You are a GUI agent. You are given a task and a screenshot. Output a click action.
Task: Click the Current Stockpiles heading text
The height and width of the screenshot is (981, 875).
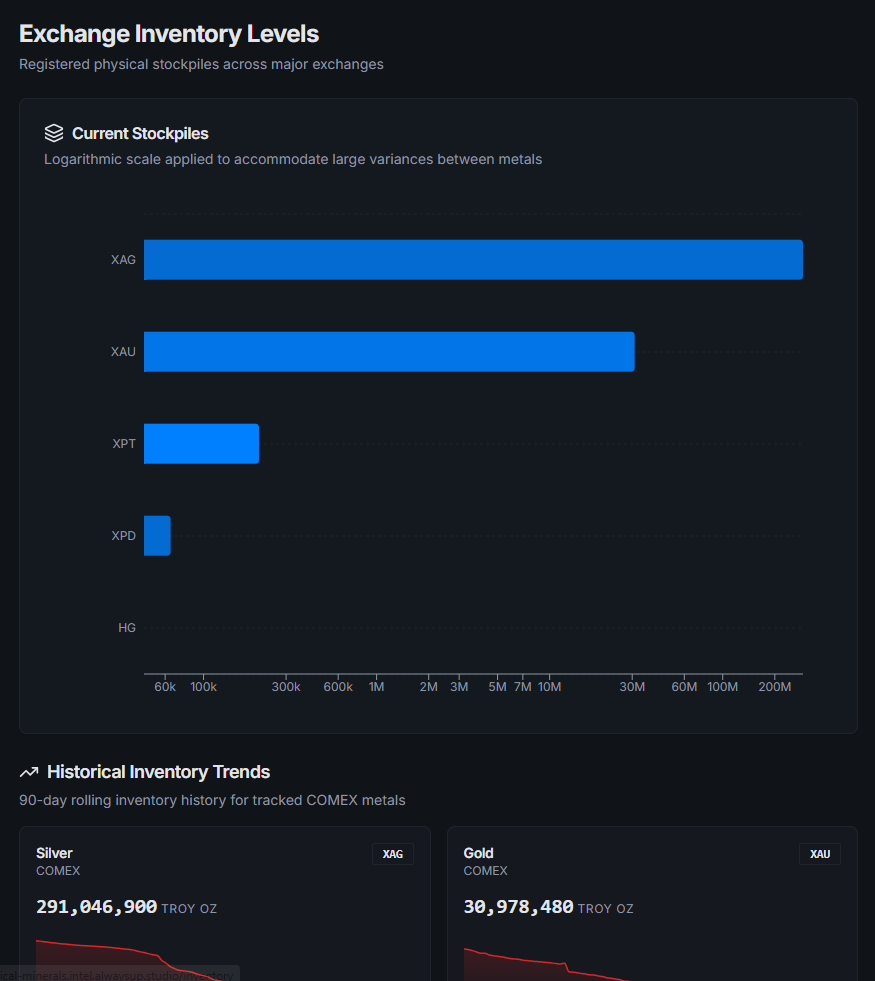tap(140, 133)
